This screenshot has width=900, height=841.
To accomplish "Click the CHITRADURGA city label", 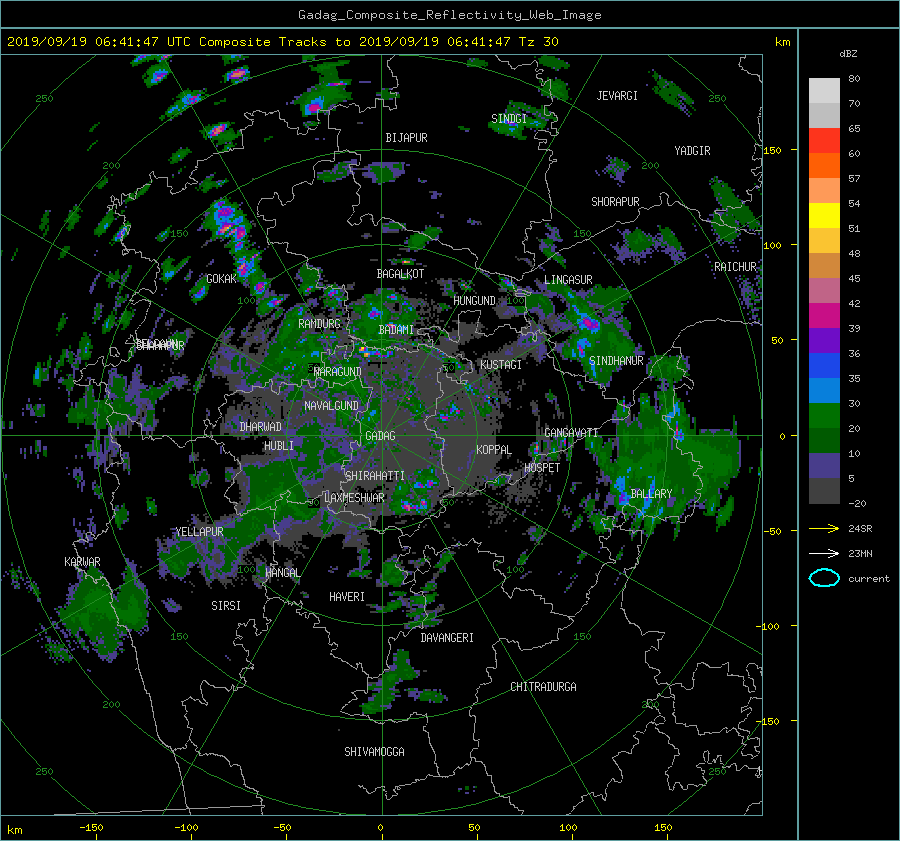I will click(543, 687).
